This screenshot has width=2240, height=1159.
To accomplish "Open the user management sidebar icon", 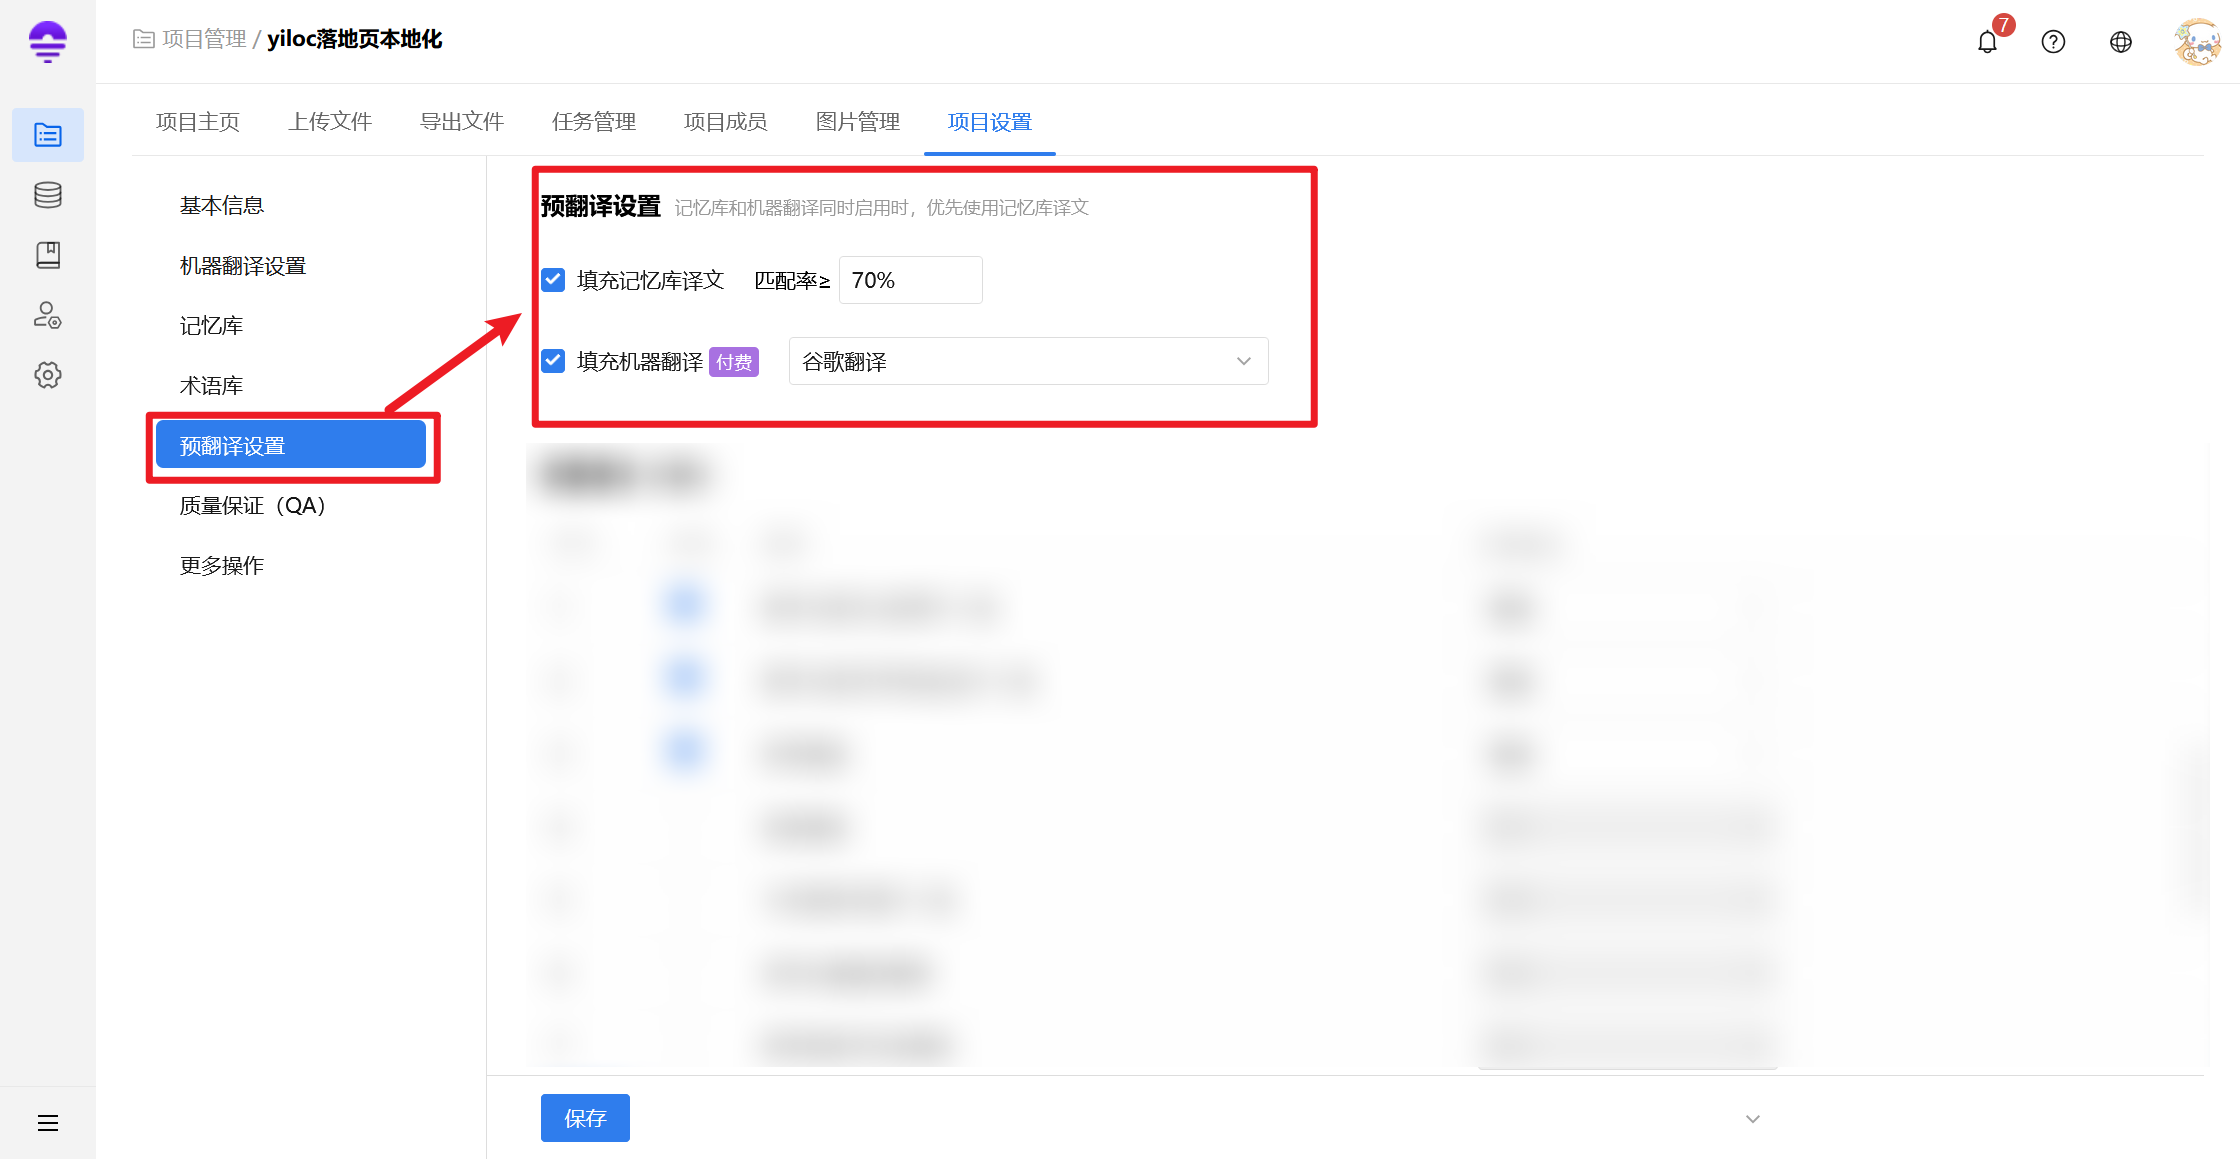I will pyautogui.click(x=47, y=315).
